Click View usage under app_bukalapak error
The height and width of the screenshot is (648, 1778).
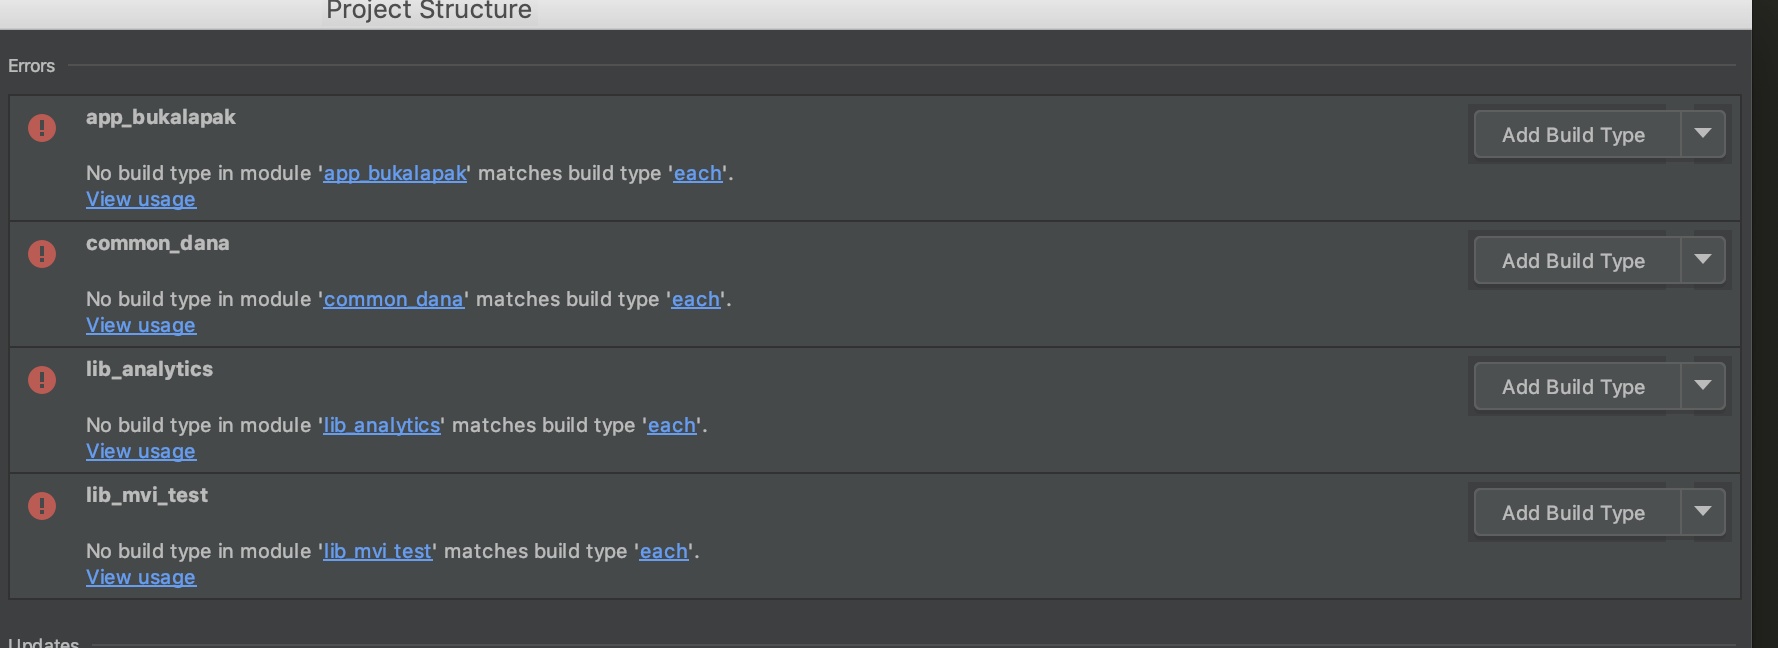(x=141, y=200)
